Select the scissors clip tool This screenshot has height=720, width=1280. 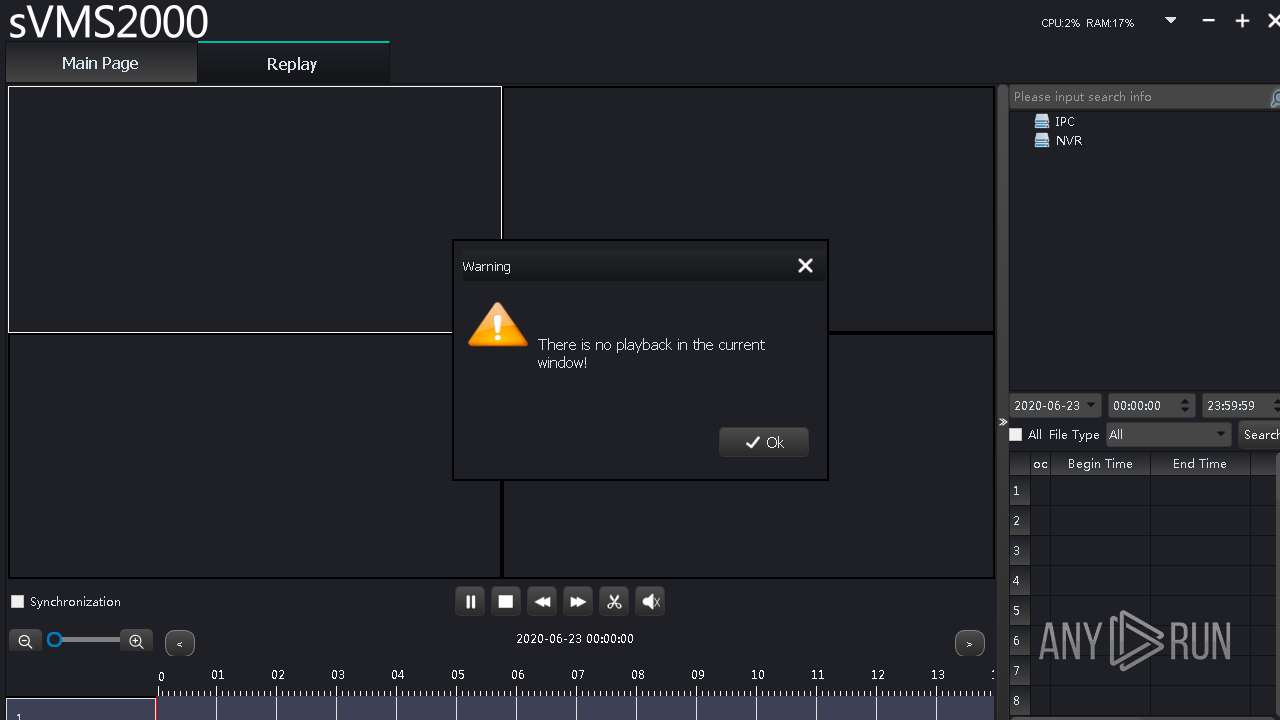tap(614, 601)
